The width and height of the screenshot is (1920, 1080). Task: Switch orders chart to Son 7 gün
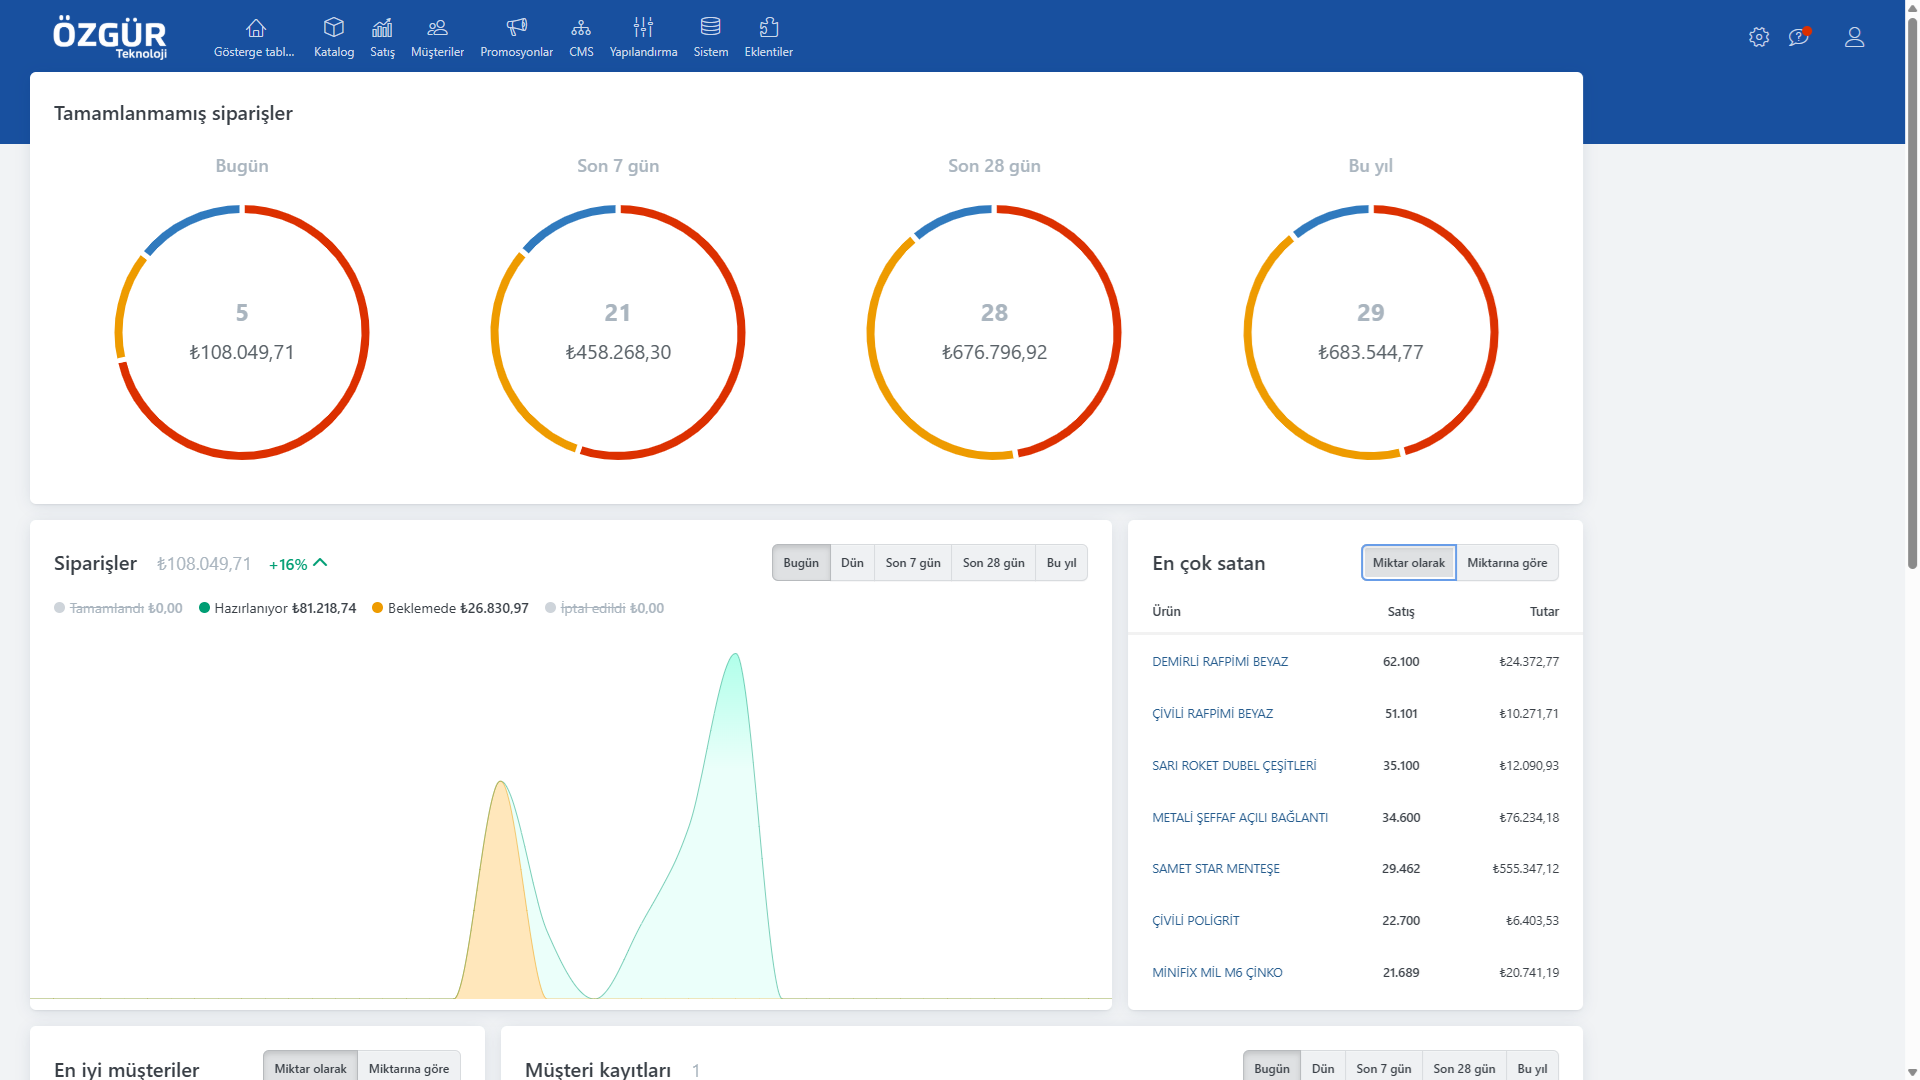(x=912, y=563)
